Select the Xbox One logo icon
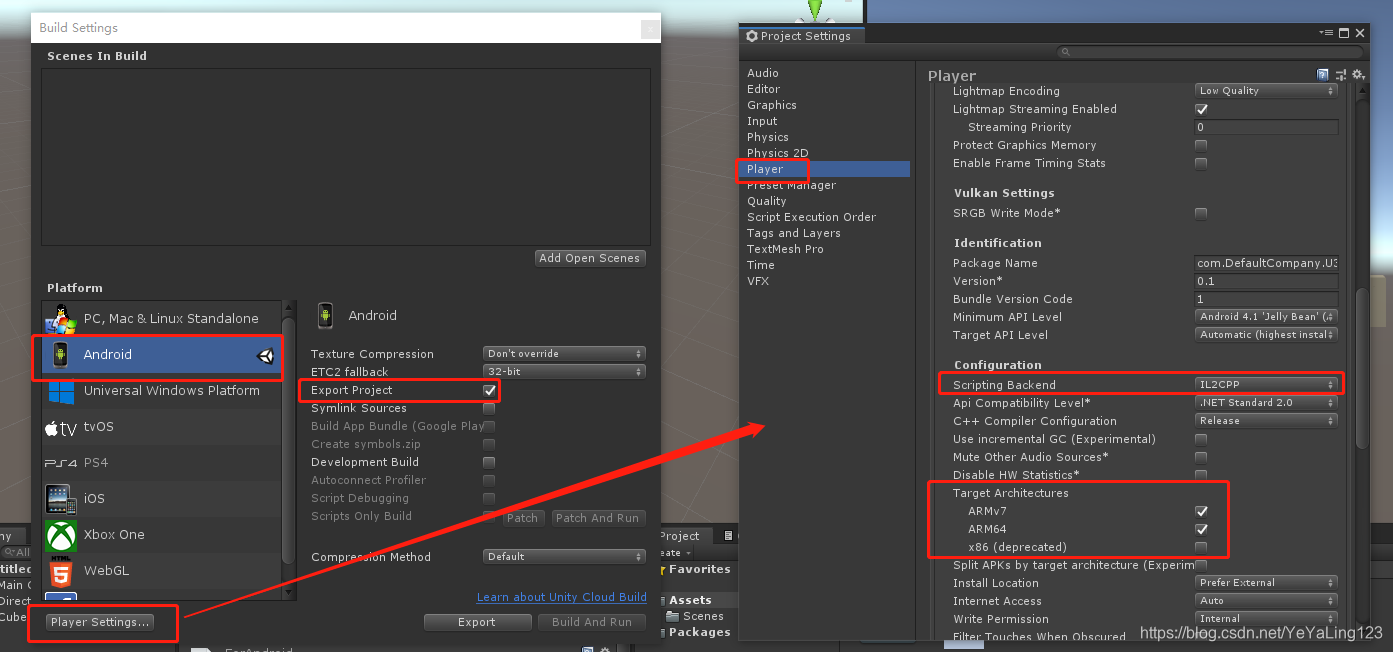 click(x=62, y=535)
